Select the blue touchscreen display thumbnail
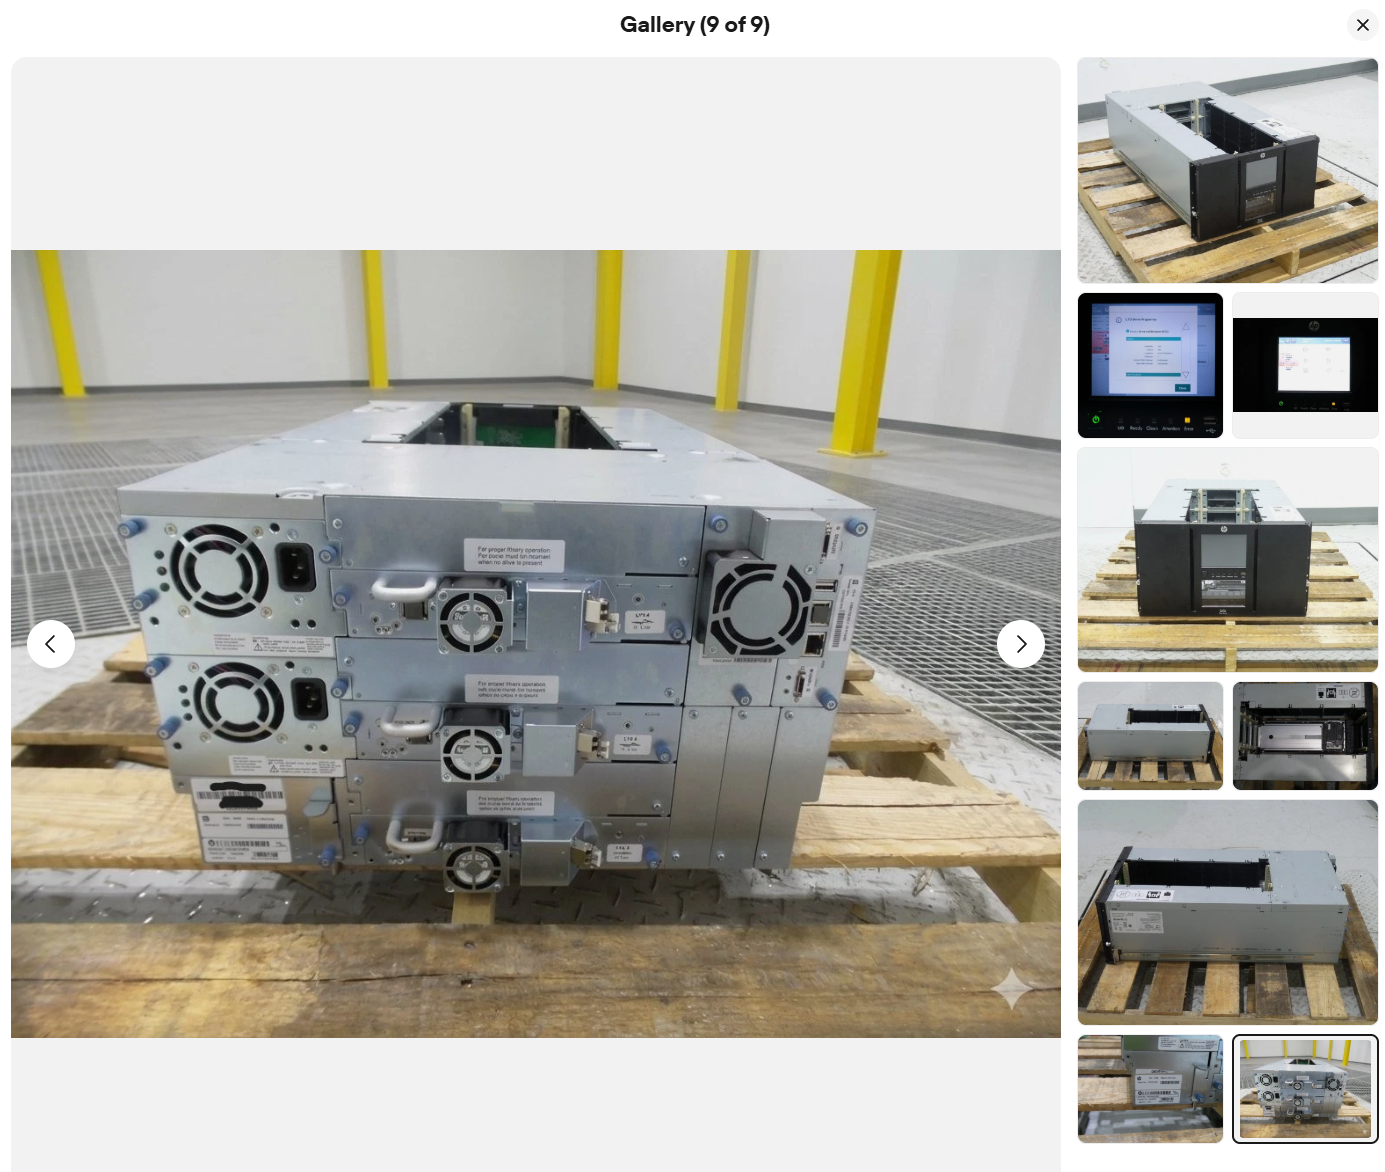 pos(1150,365)
